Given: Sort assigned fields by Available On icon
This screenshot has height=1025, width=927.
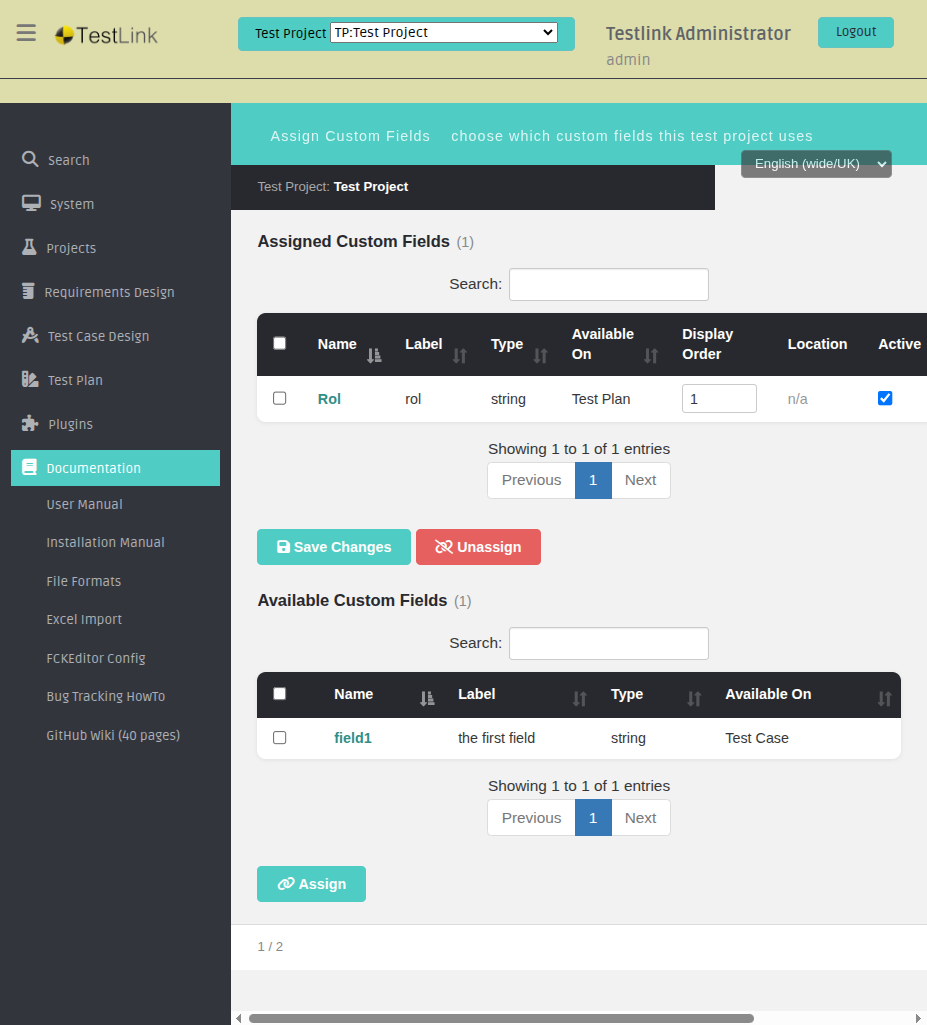Looking at the screenshot, I should point(651,356).
